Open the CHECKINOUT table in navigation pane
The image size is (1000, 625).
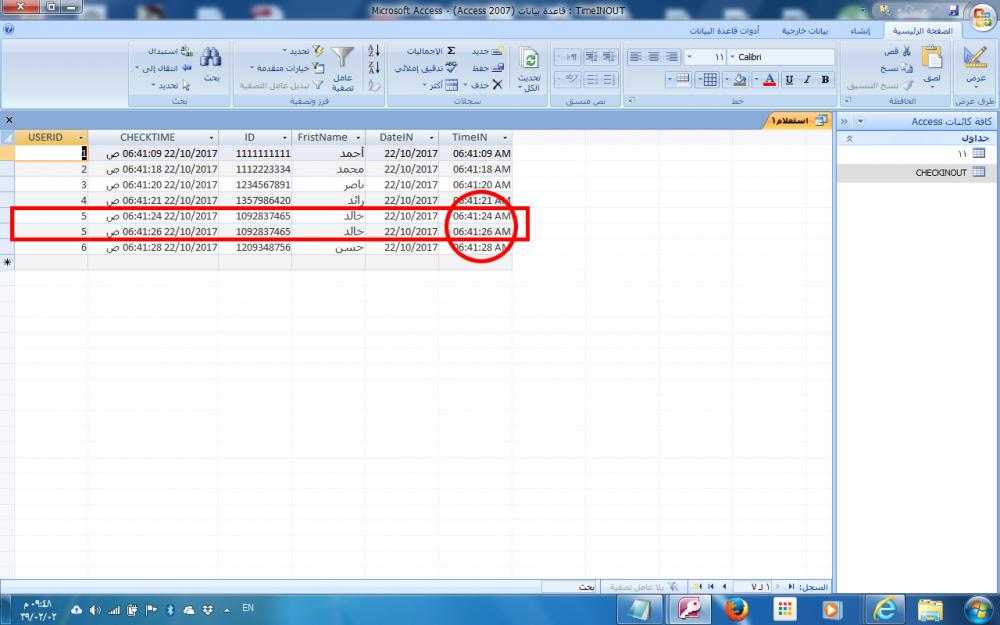[940, 173]
